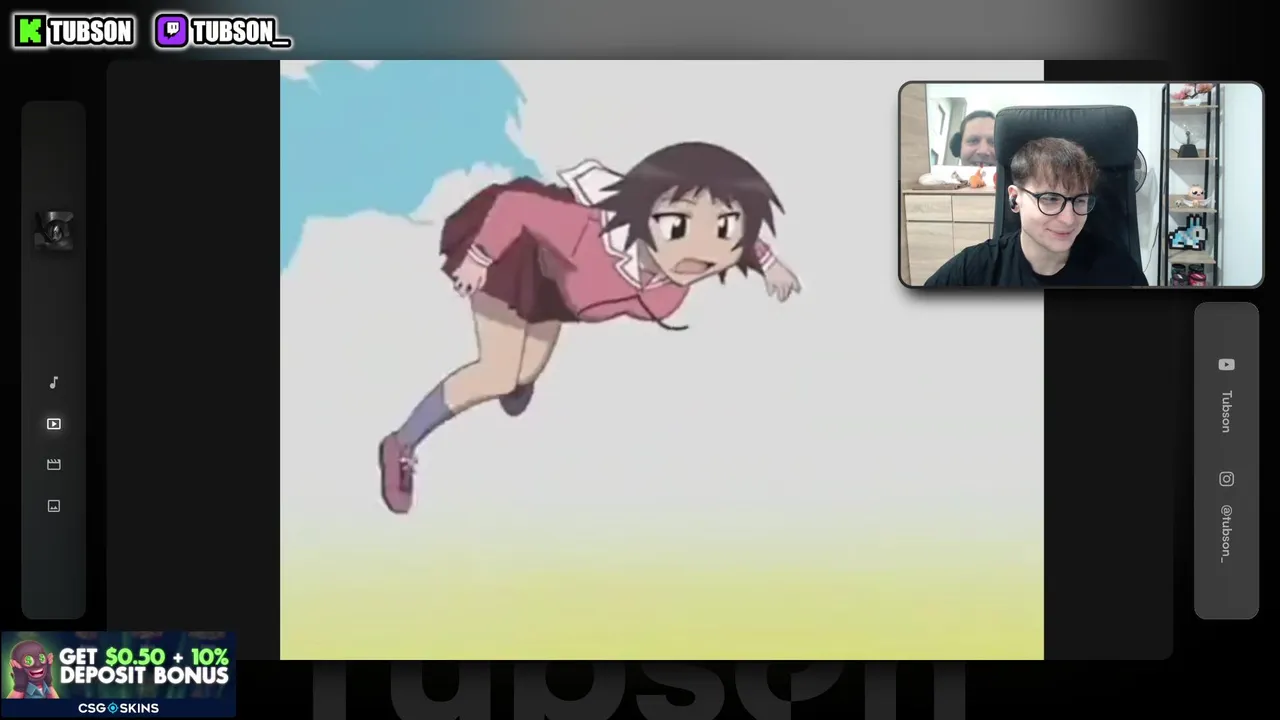The height and width of the screenshot is (720, 1280).
Task: Click the profile avatar thumbnail in sidebar
Action: (54, 230)
